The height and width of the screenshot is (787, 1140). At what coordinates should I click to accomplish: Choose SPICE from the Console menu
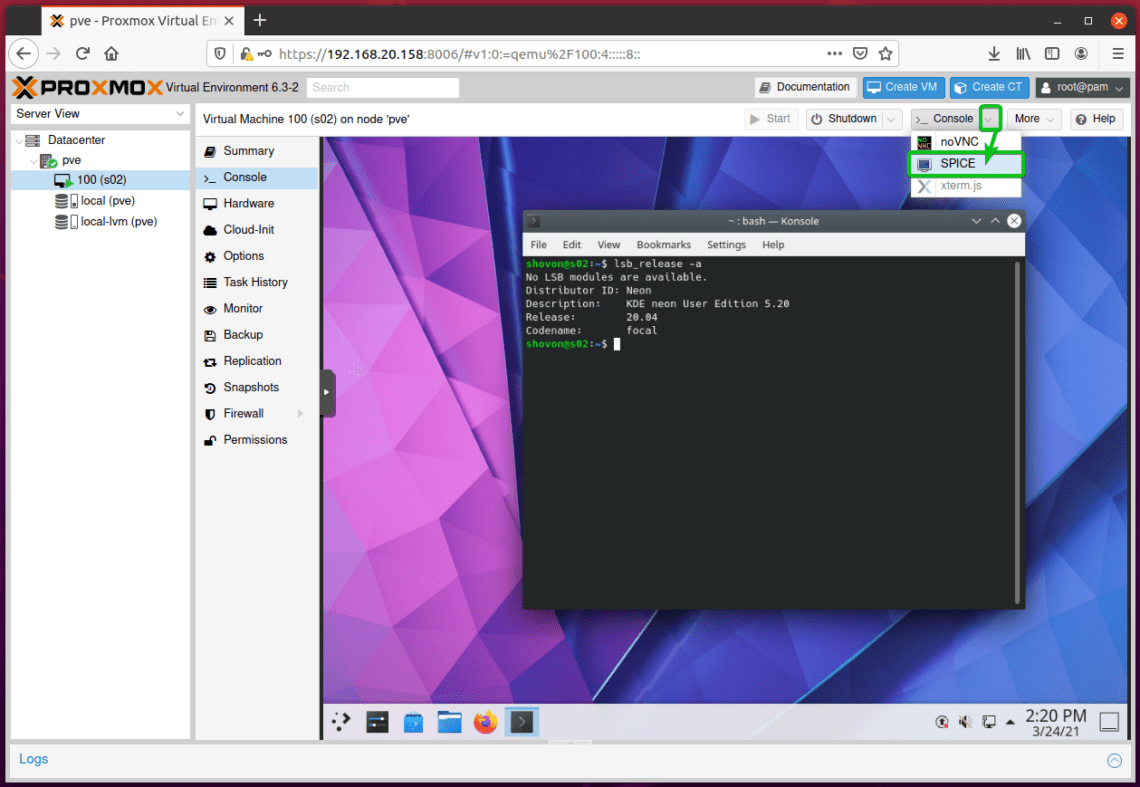click(x=966, y=164)
